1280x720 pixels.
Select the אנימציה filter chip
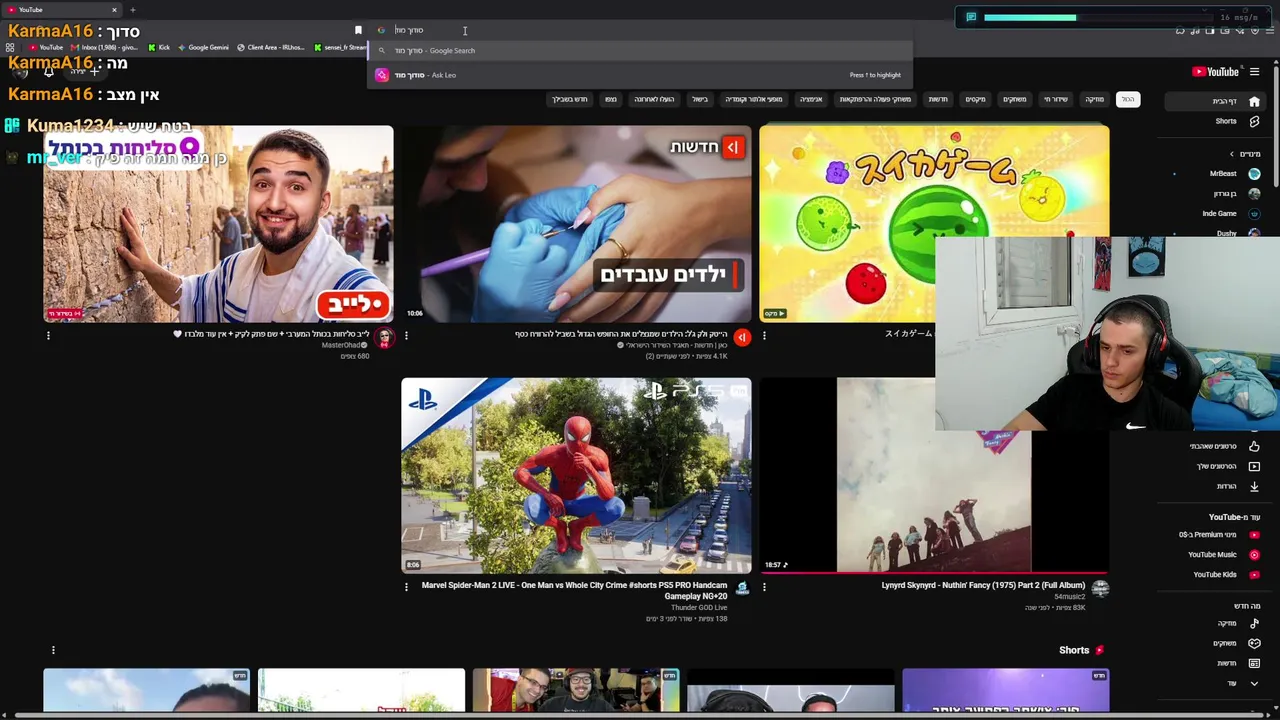[x=811, y=99]
